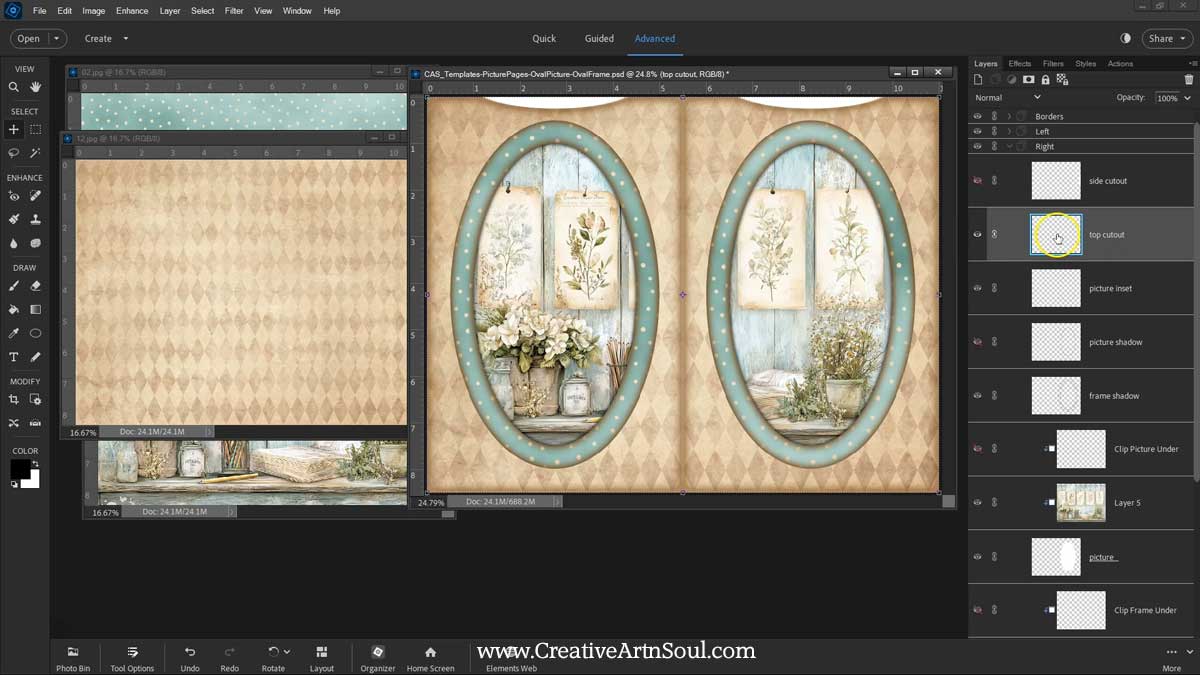Hide Layer 5
1200x675 pixels.
point(977,503)
